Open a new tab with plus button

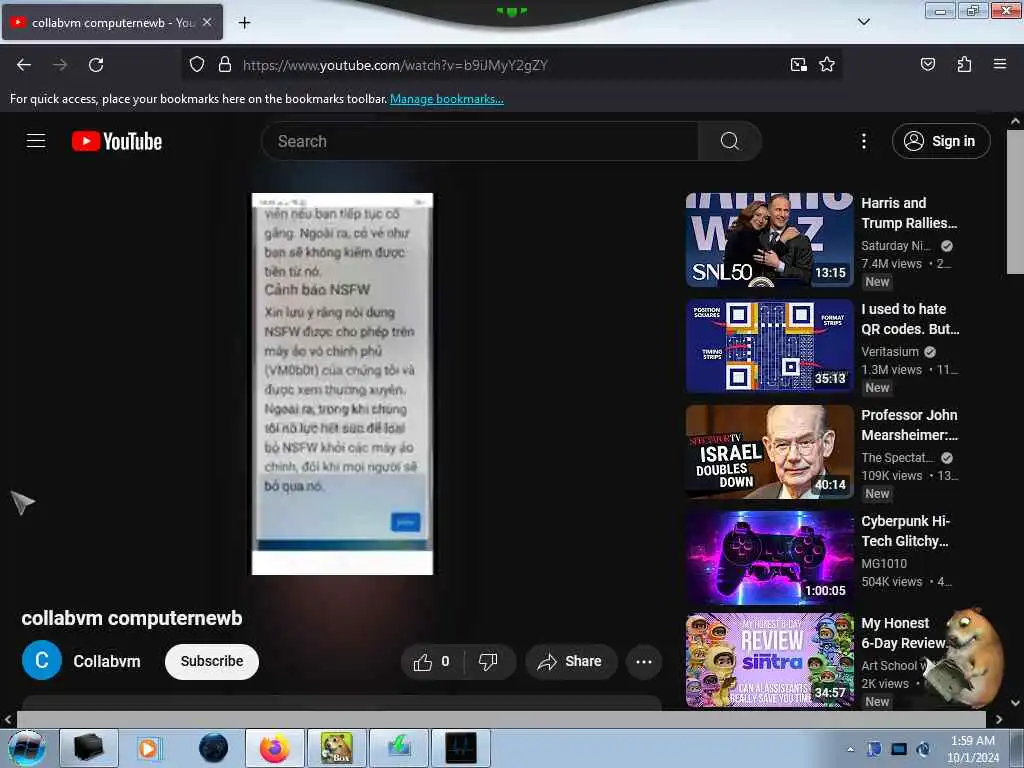[x=244, y=23]
